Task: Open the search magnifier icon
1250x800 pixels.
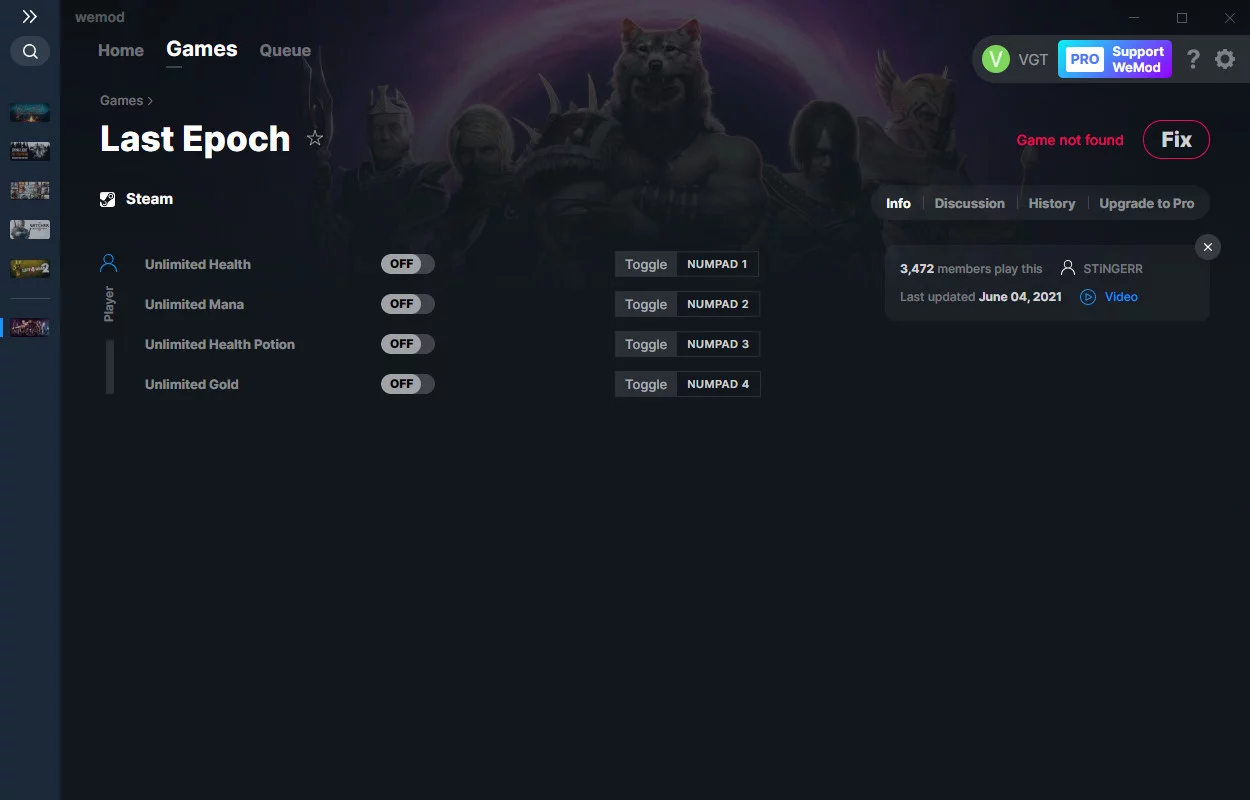Action: click(30, 51)
